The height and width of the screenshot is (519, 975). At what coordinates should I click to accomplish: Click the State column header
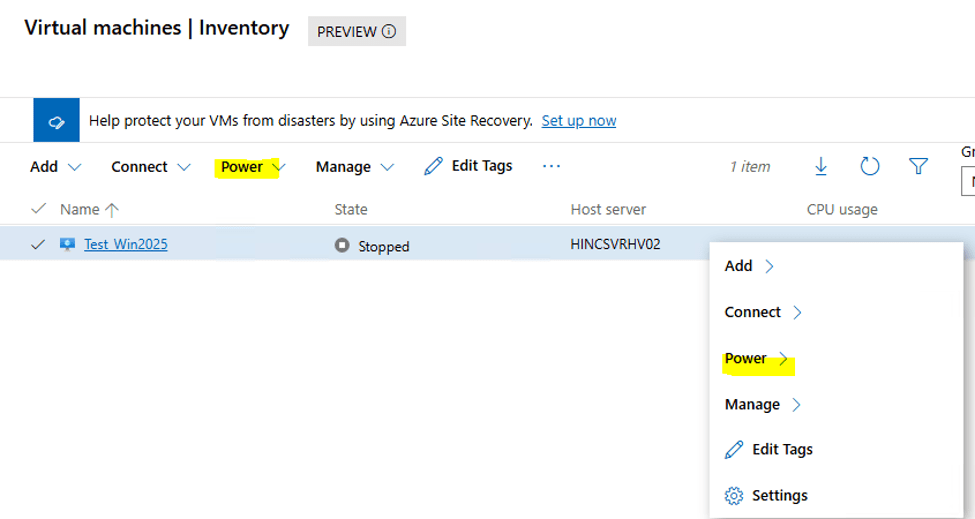point(351,209)
